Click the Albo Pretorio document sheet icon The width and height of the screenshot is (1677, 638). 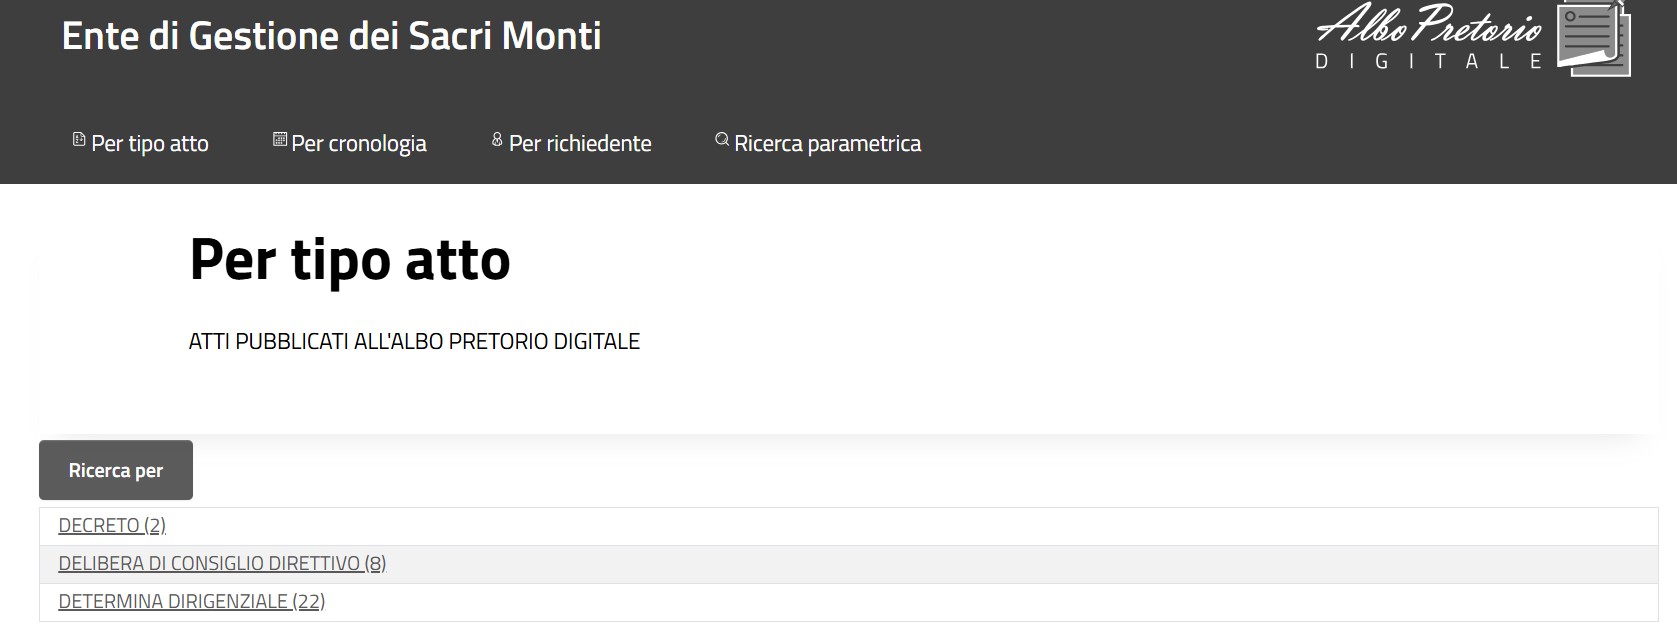click(x=1594, y=40)
